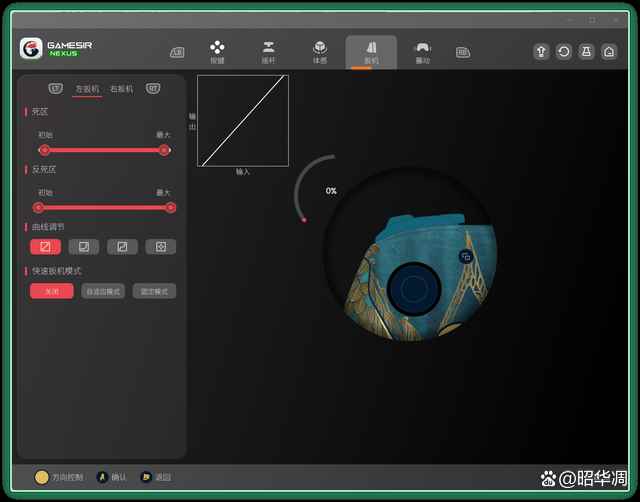
Task: Select the linear diagonal curve preset
Action: 45,247
